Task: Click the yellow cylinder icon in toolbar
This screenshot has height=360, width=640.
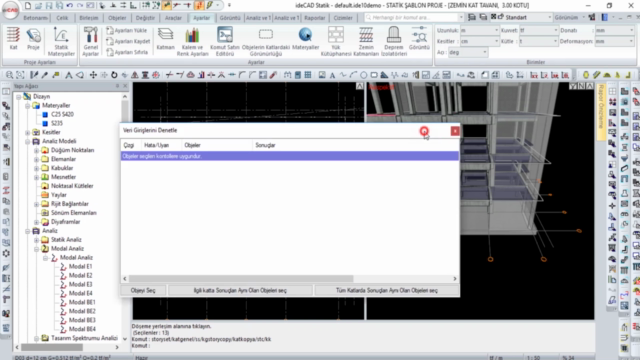Action: pyautogui.click(x=586, y=75)
